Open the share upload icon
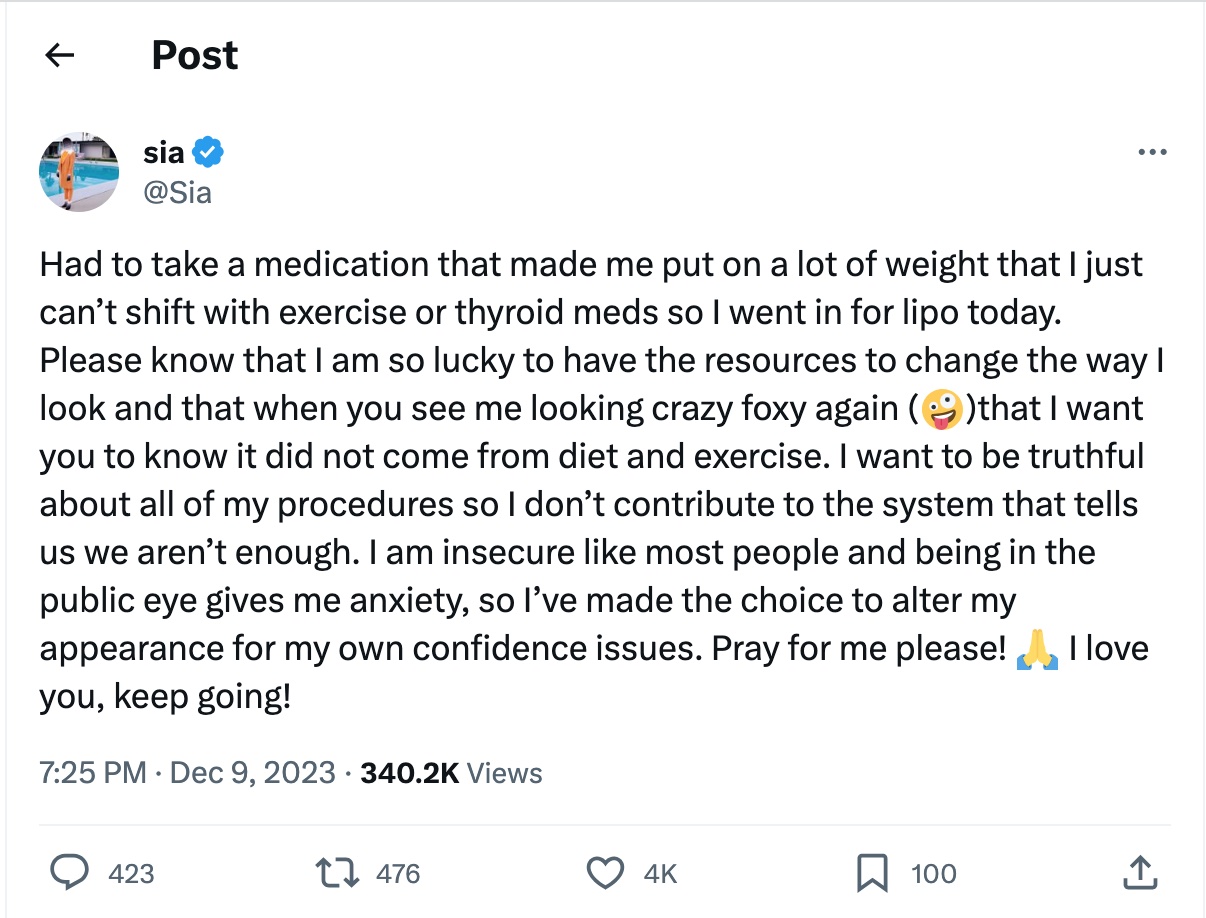The height and width of the screenshot is (918, 1206). (1139, 873)
